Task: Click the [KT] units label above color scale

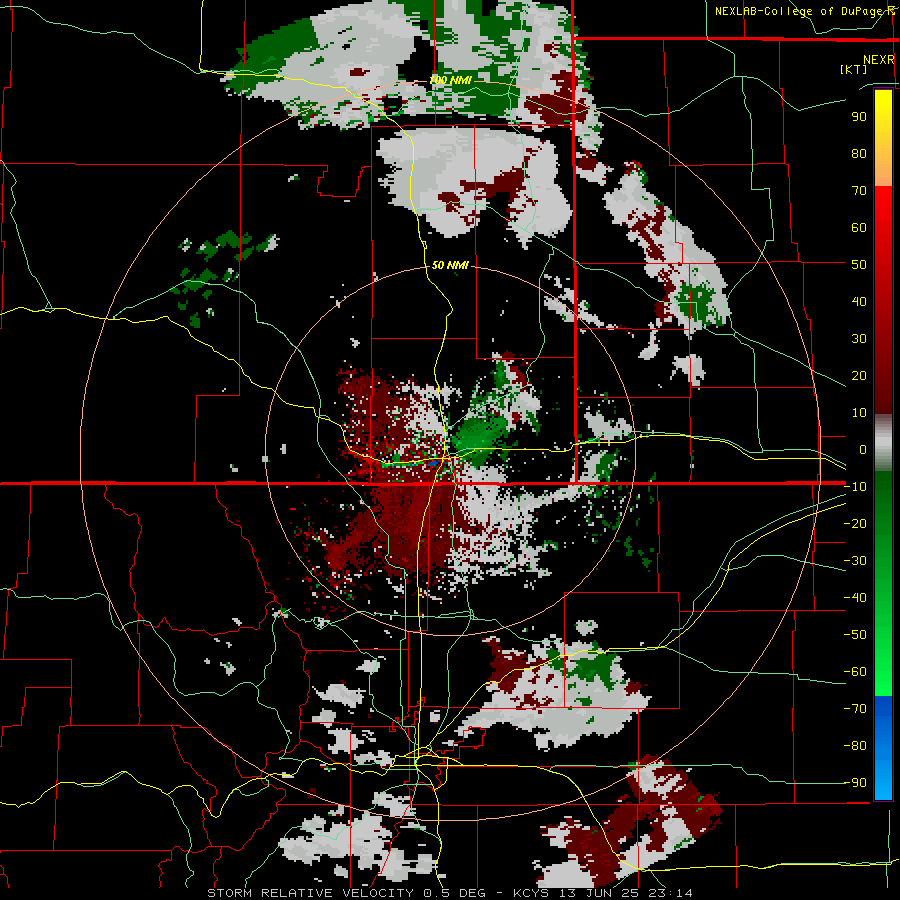Action: [854, 69]
